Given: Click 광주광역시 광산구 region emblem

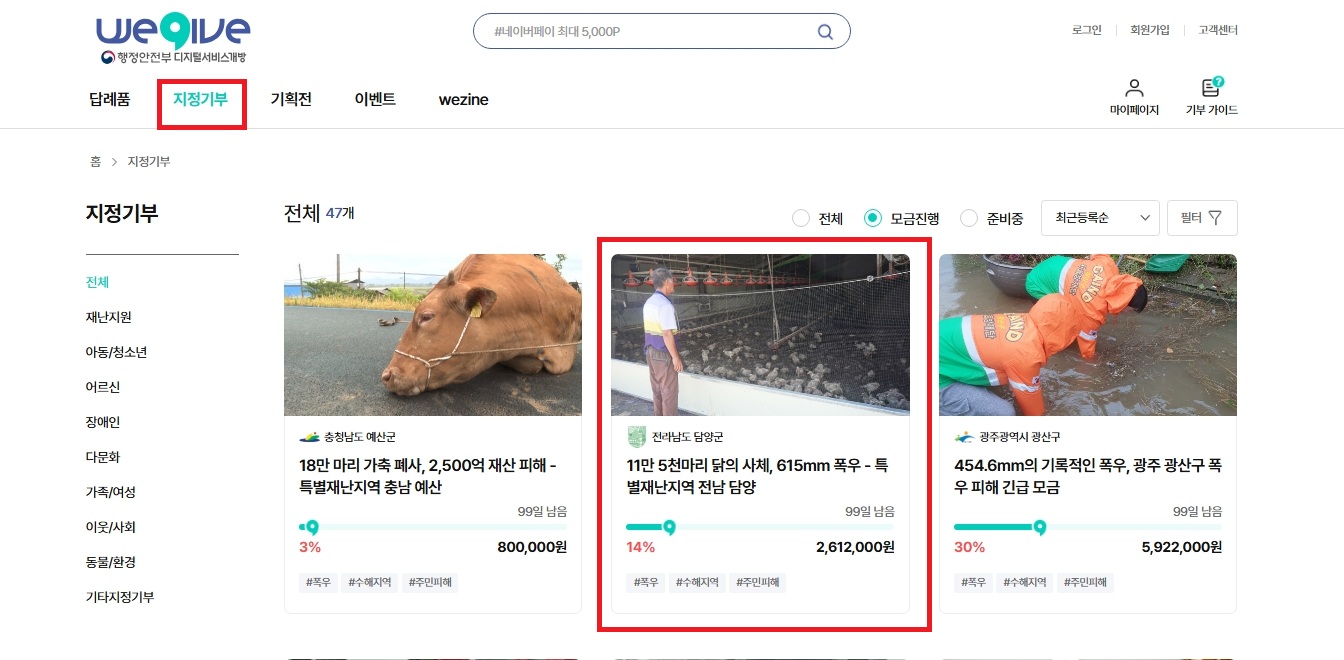Looking at the screenshot, I should coord(964,437).
